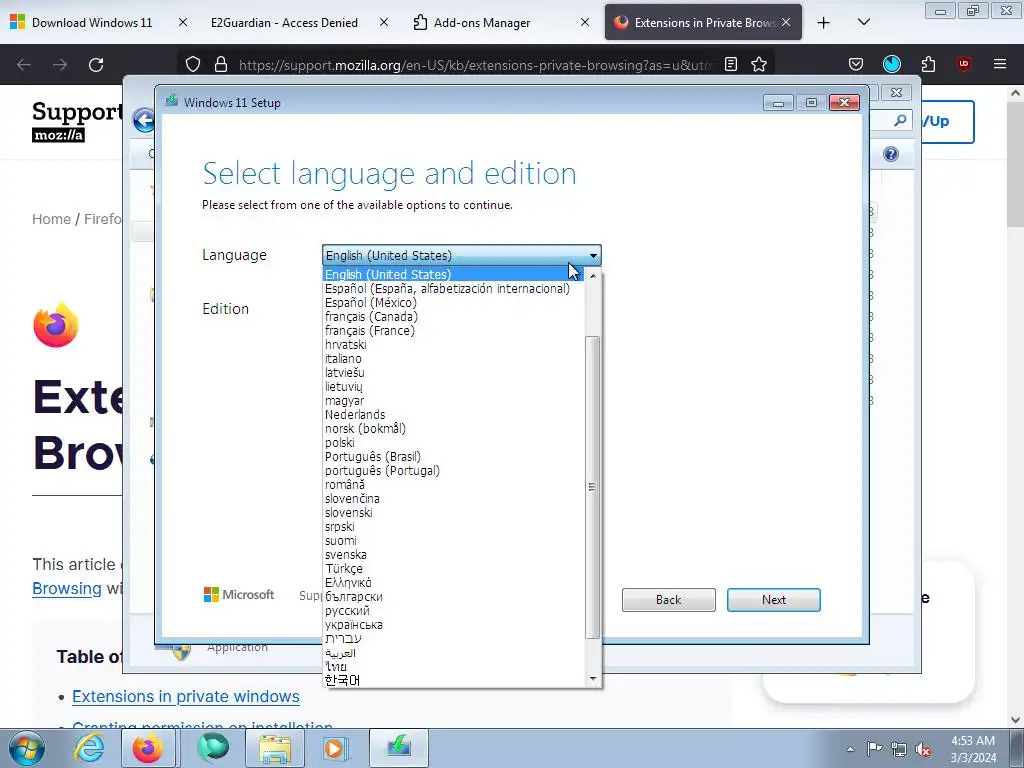Click the Action Center flag tray icon
1024x768 pixels.
click(x=874, y=748)
